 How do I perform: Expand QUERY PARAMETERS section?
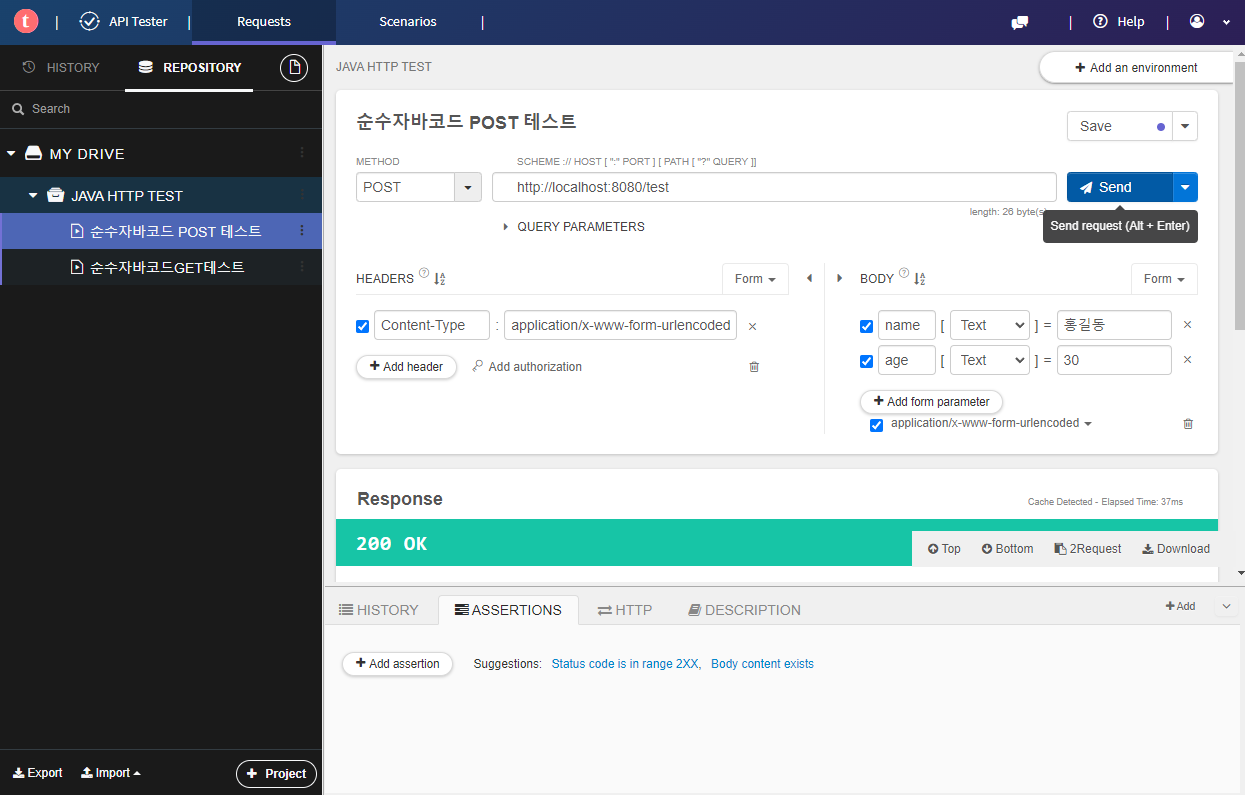573,227
